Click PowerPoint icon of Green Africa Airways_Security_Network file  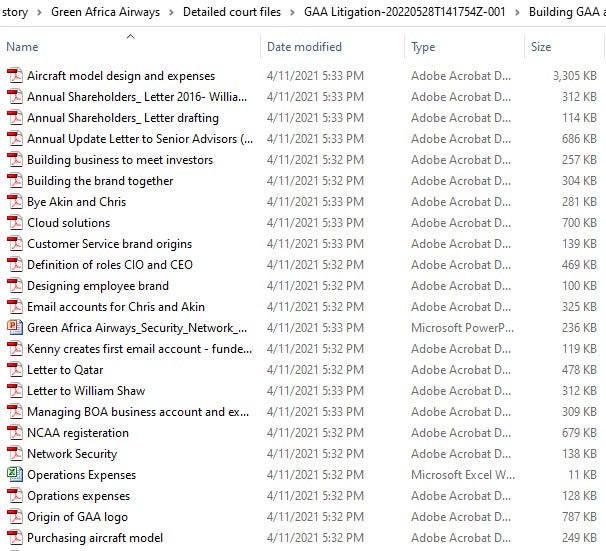[x=15, y=328]
